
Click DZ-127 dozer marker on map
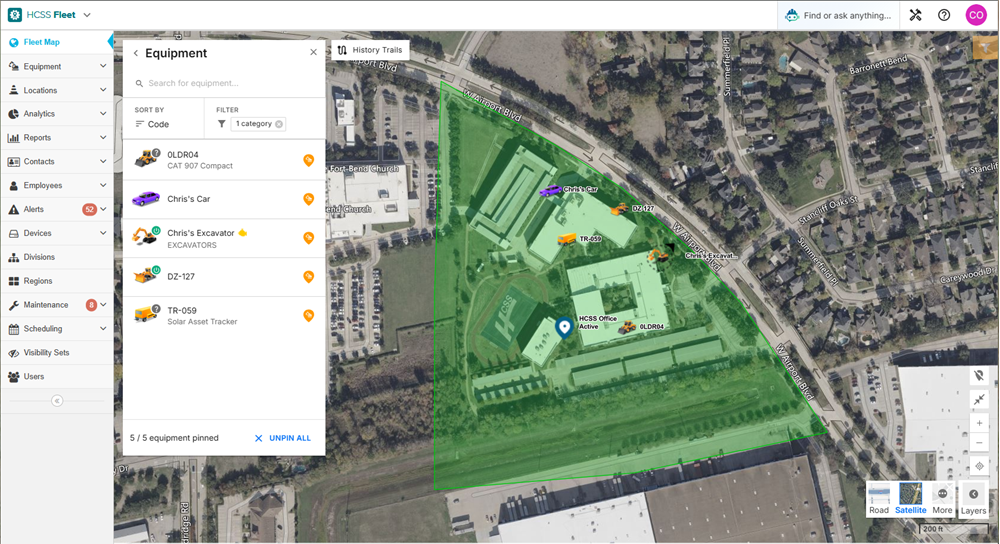coord(620,209)
